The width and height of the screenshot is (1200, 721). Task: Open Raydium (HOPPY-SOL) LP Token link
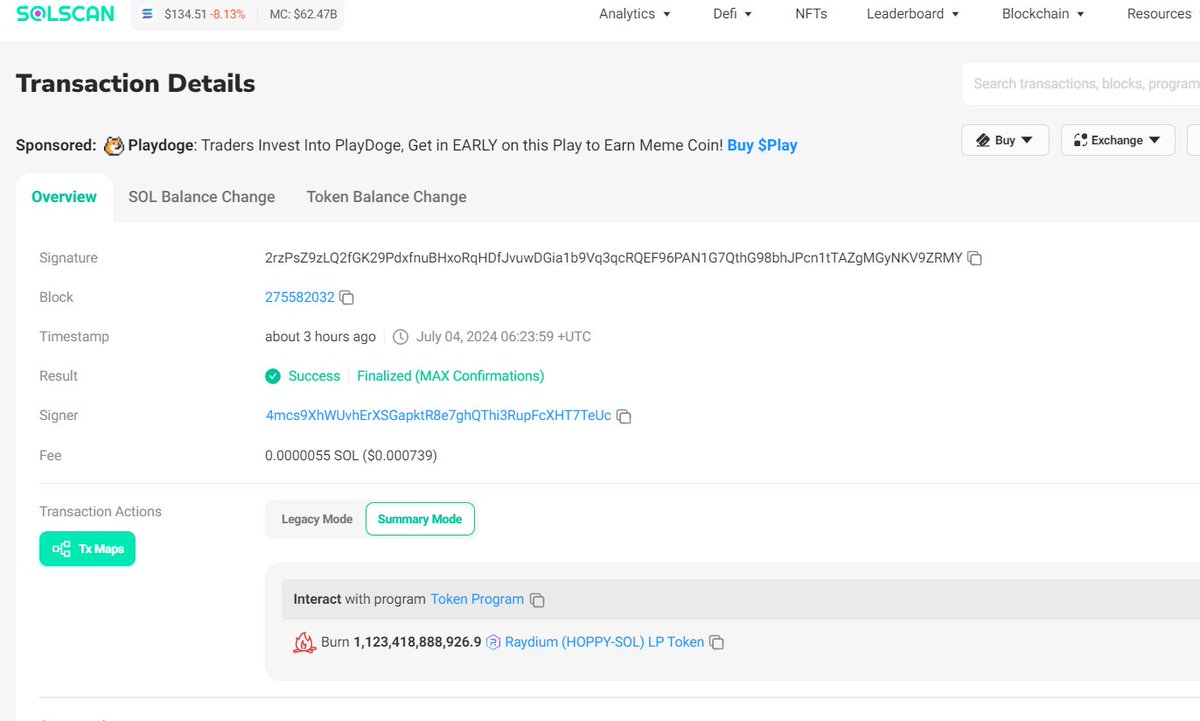[604, 642]
